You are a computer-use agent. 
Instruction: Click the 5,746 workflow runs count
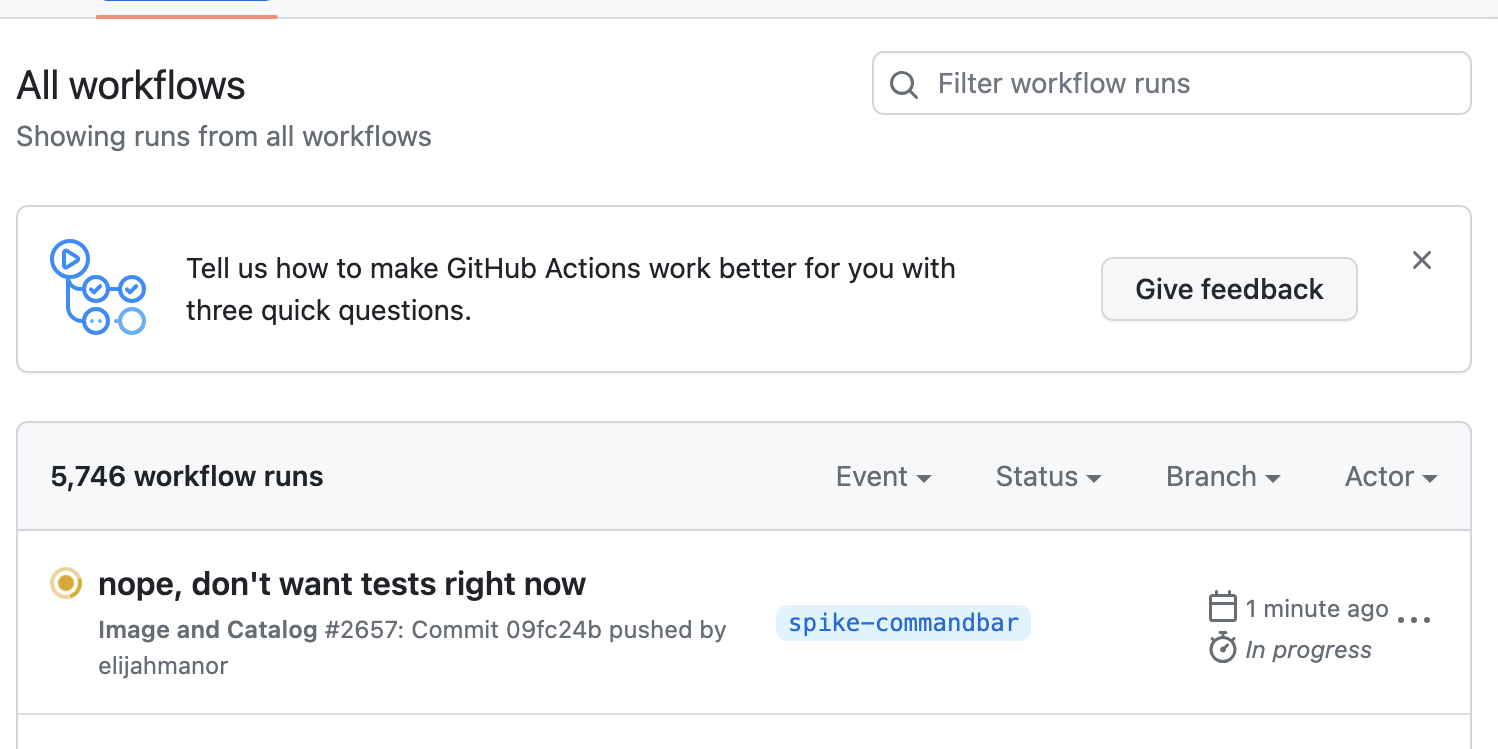click(x=187, y=477)
